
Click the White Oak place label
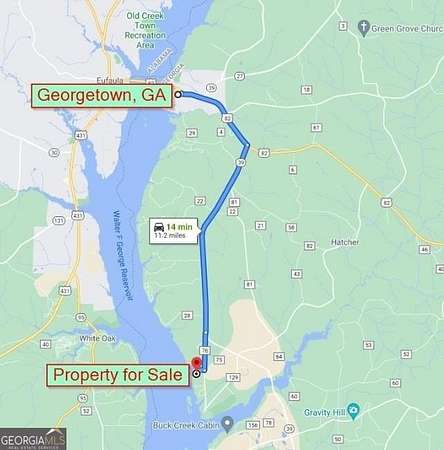click(x=98, y=339)
